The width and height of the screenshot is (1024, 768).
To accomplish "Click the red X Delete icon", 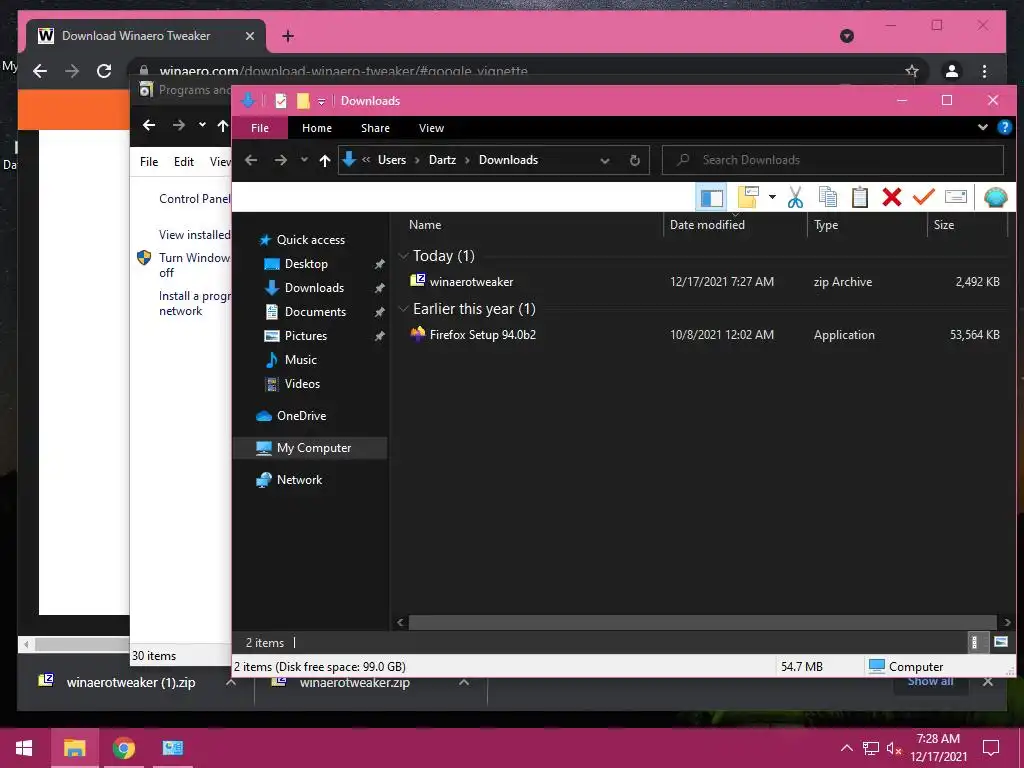I will [x=891, y=197].
